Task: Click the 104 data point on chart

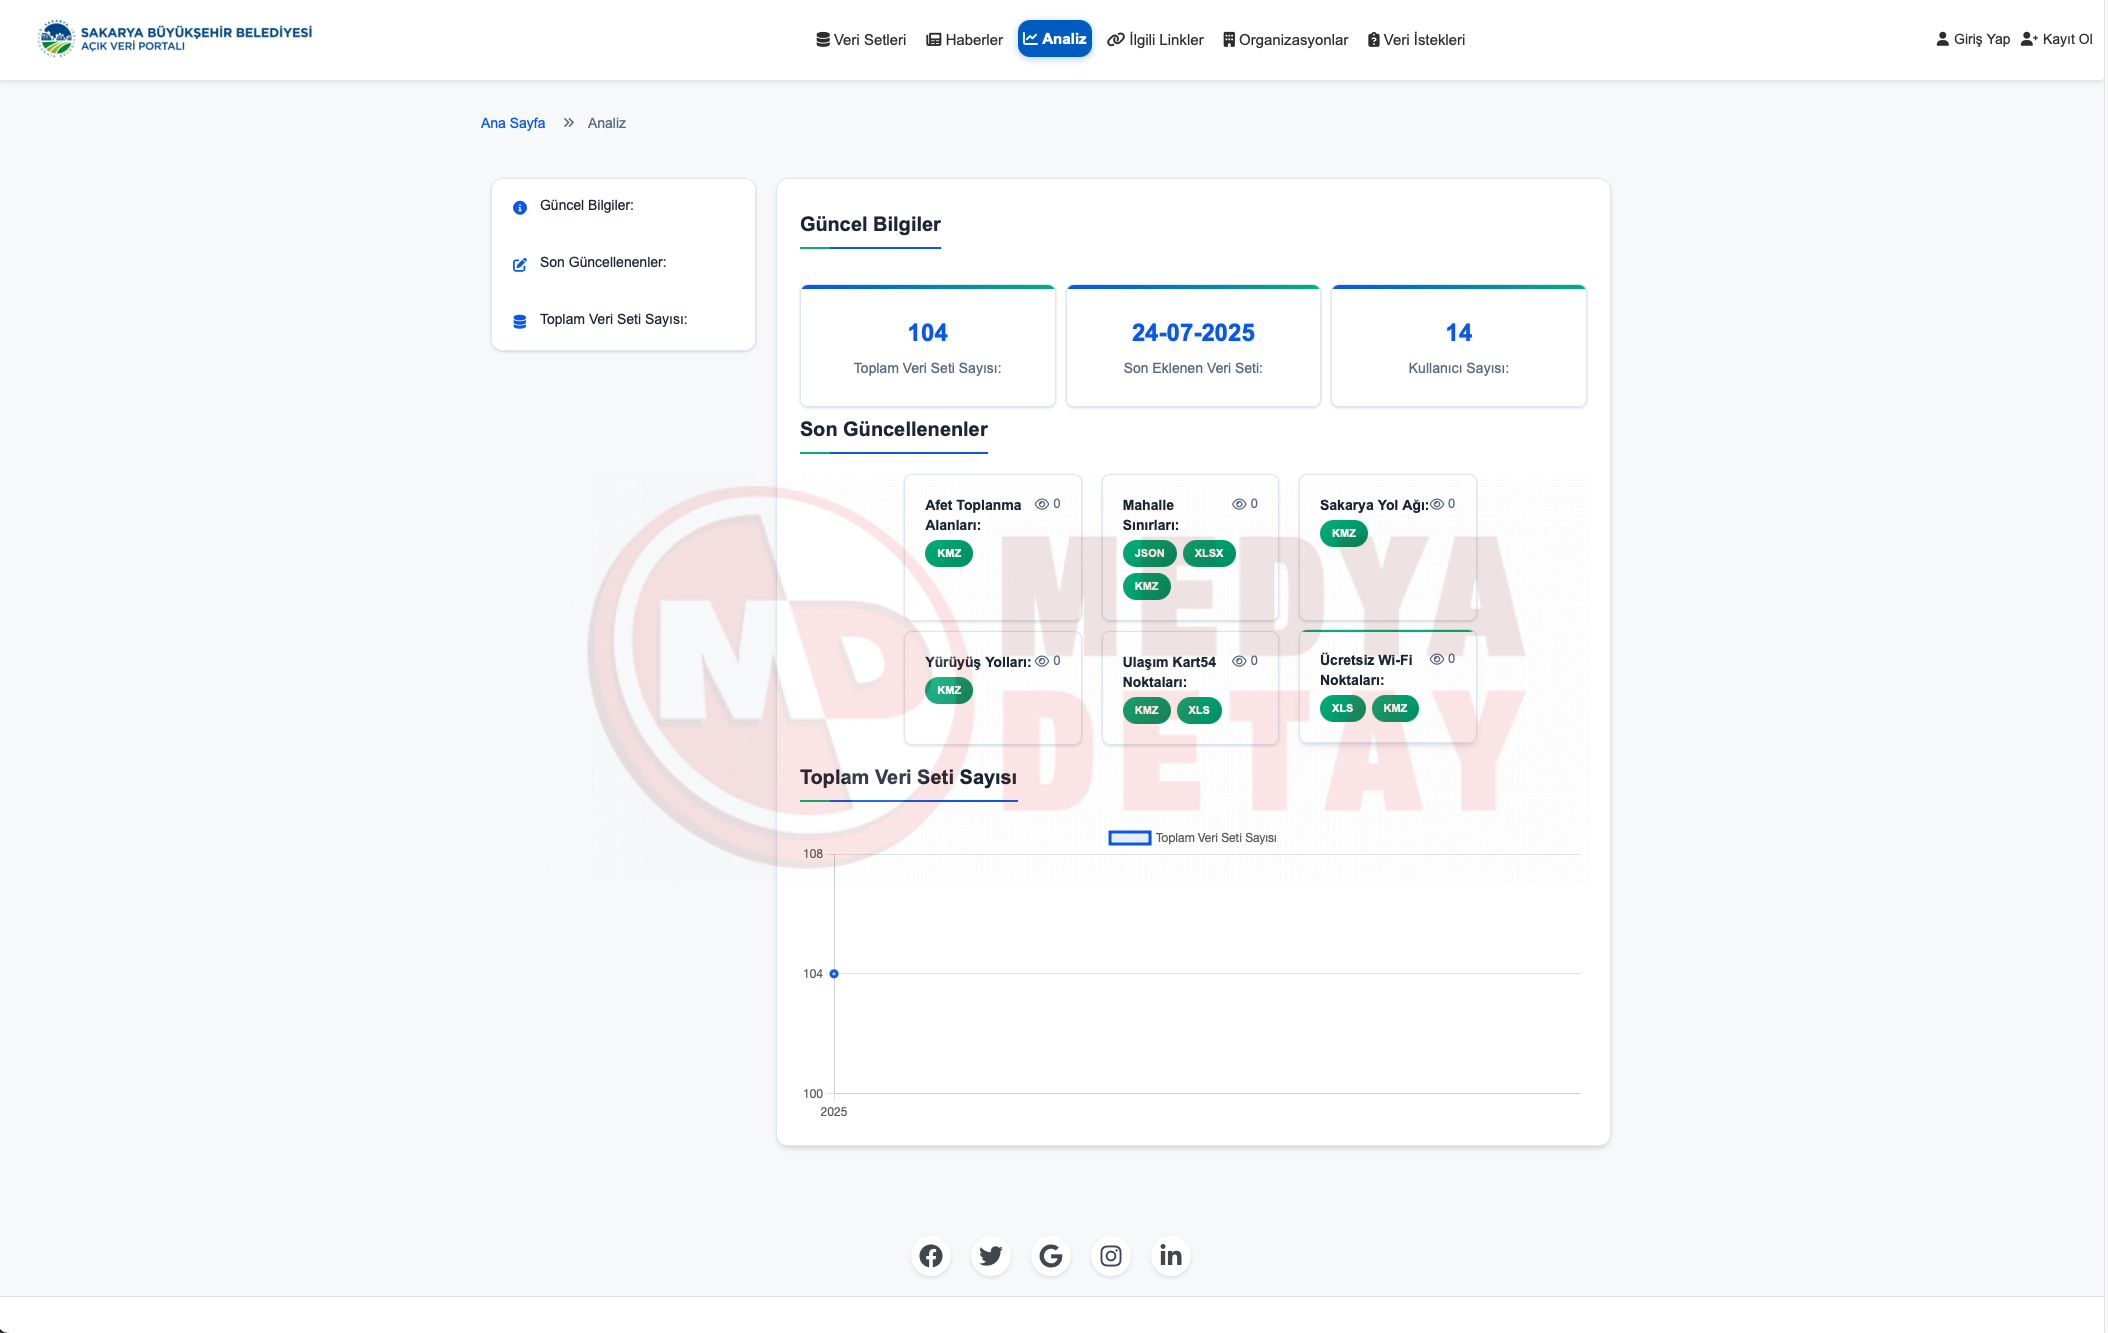Action: [x=834, y=974]
